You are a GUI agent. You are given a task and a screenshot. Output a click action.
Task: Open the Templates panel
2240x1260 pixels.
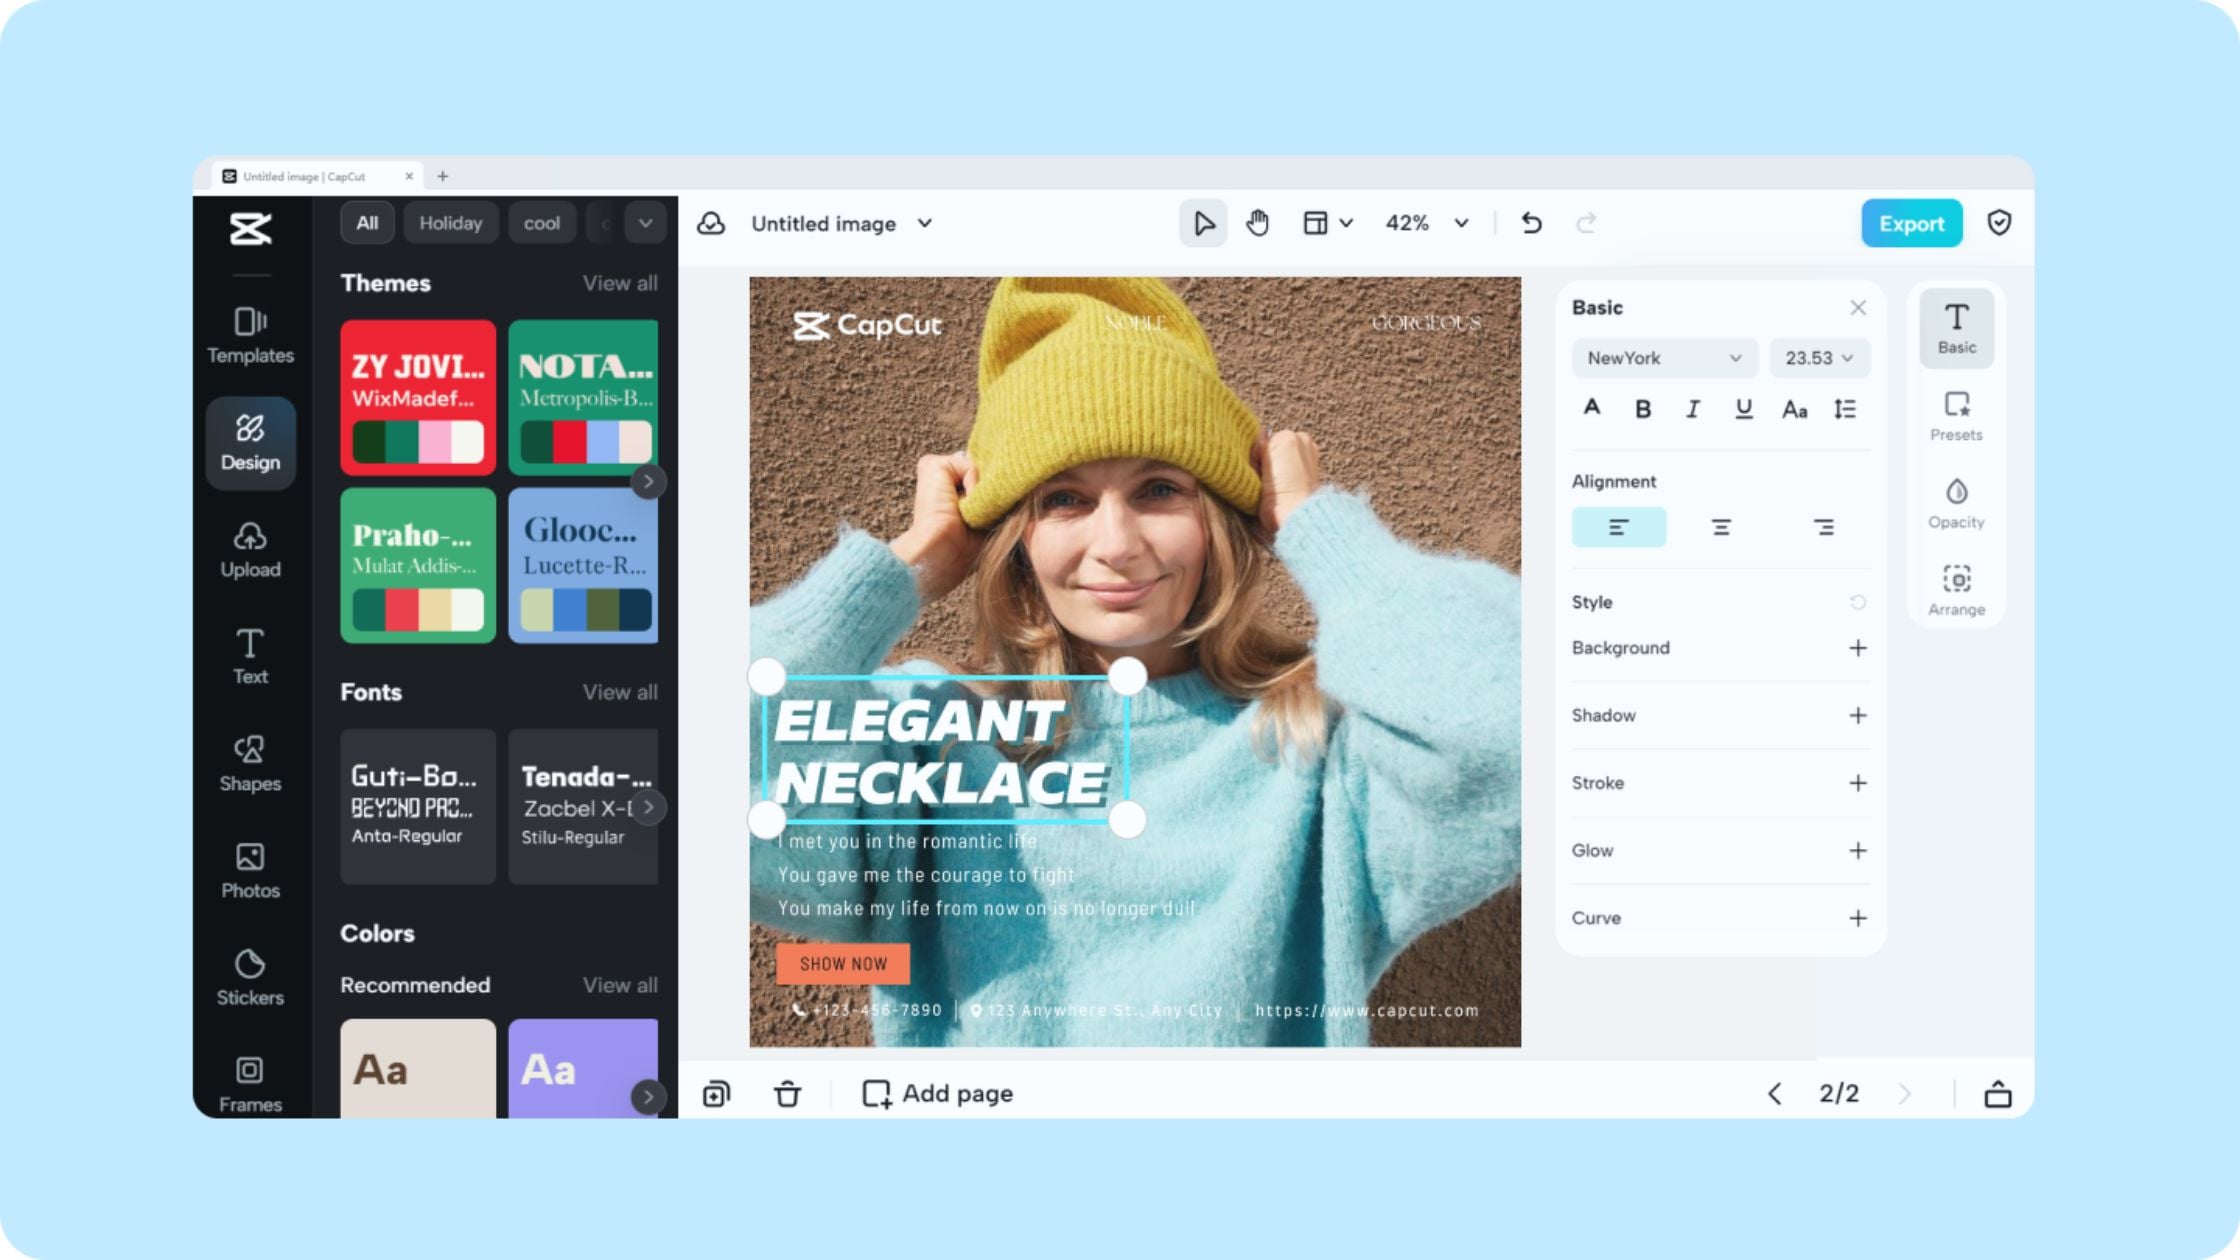pyautogui.click(x=250, y=335)
